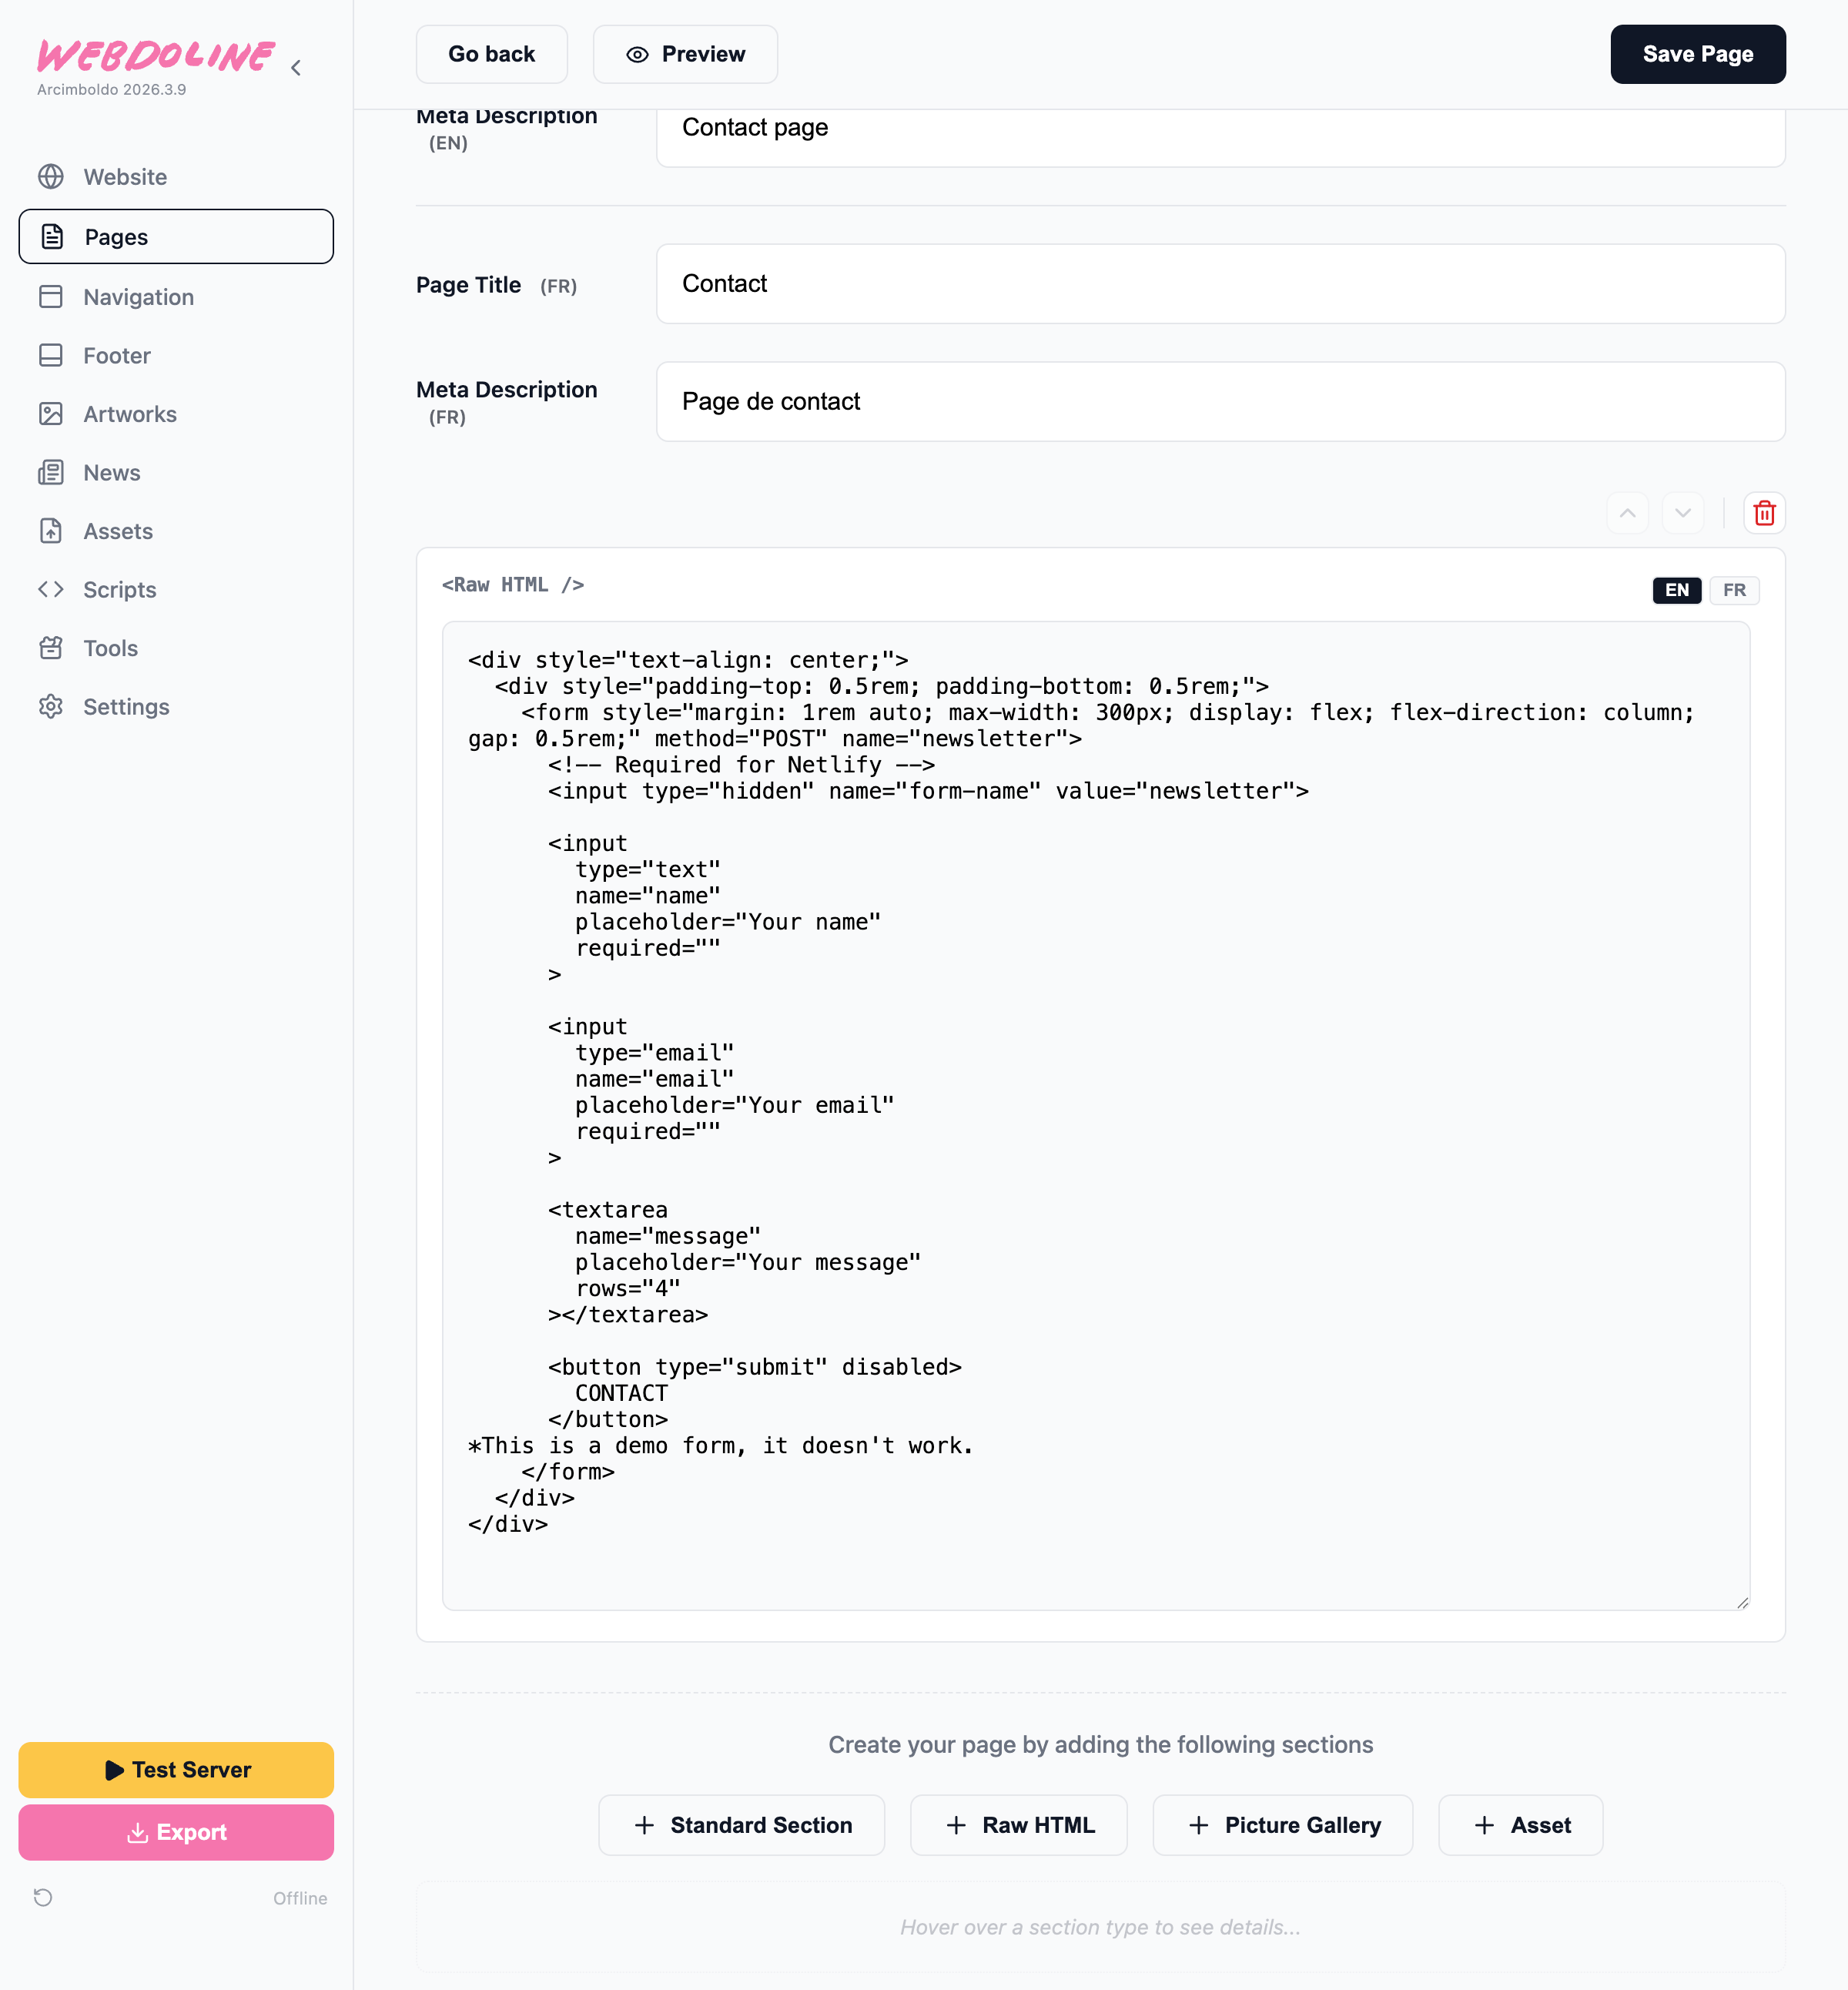Image resolution: width=1848 pixels, height=1990 pixels.
Task: Click the Save Page button
Action: [1697, 54]
